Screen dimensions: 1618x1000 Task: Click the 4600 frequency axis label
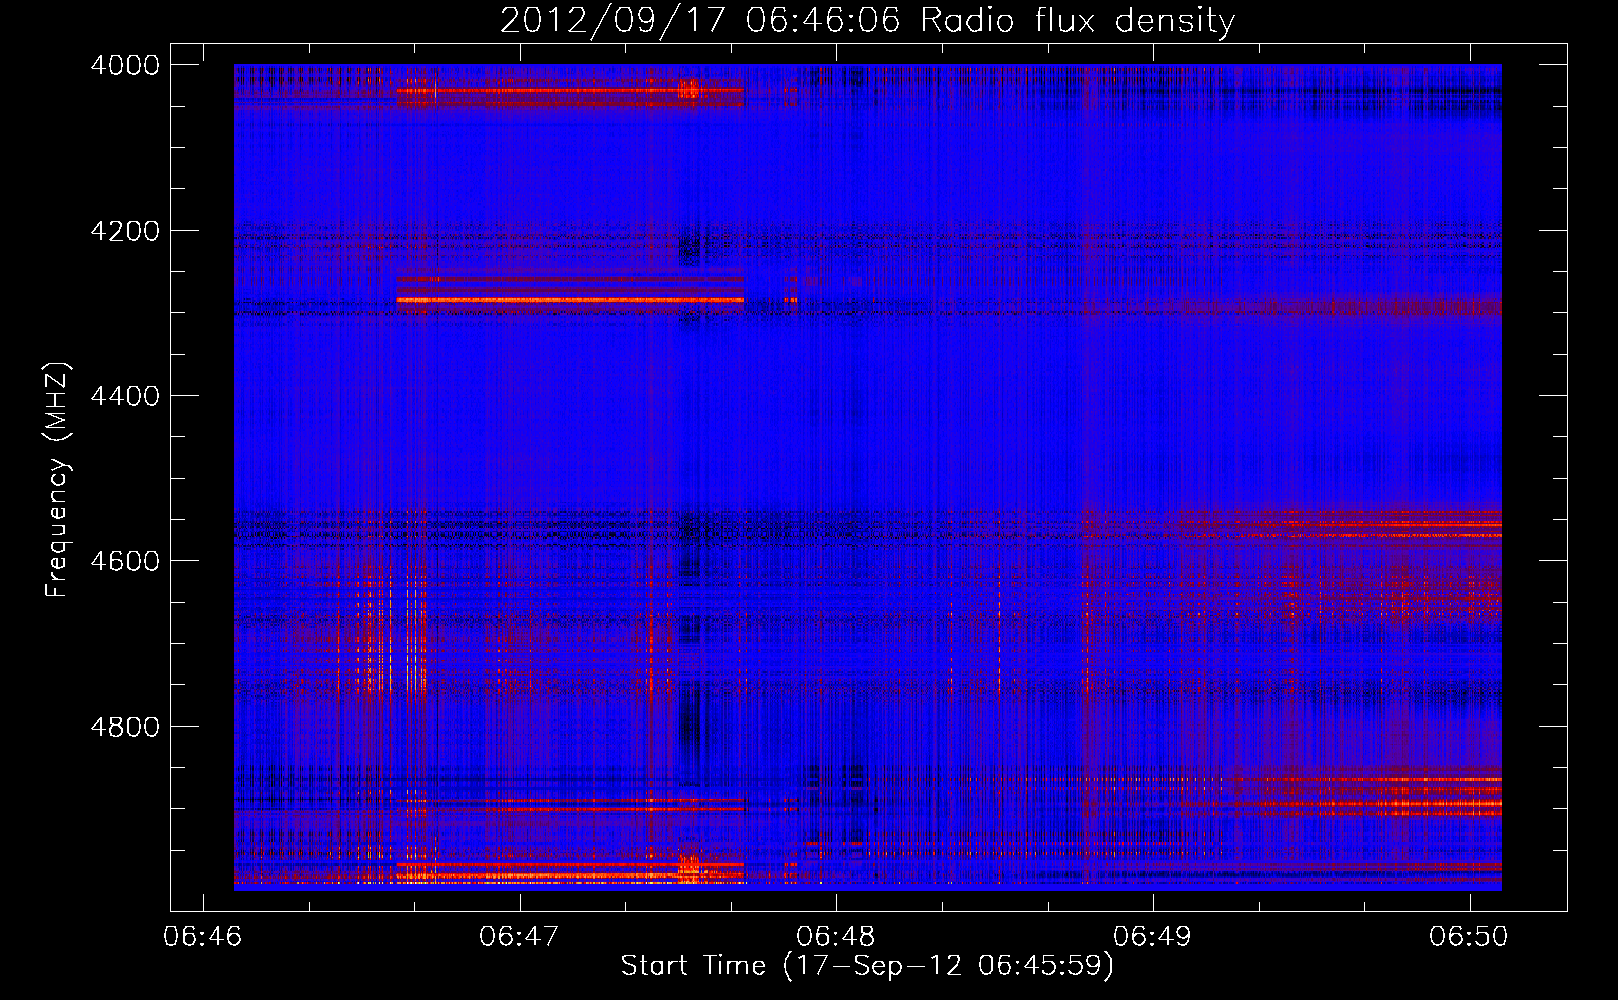[125, 561]
